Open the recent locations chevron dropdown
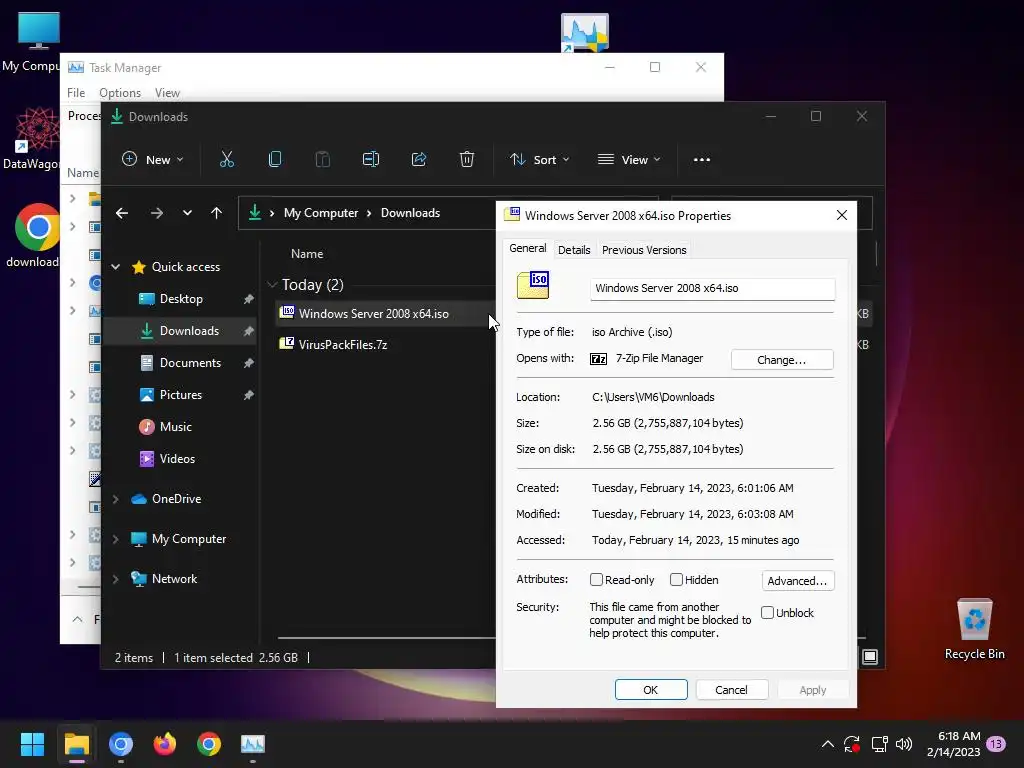Image resolution: width=1024 pixels, height=768 pixels. click(x=187, y=213)
